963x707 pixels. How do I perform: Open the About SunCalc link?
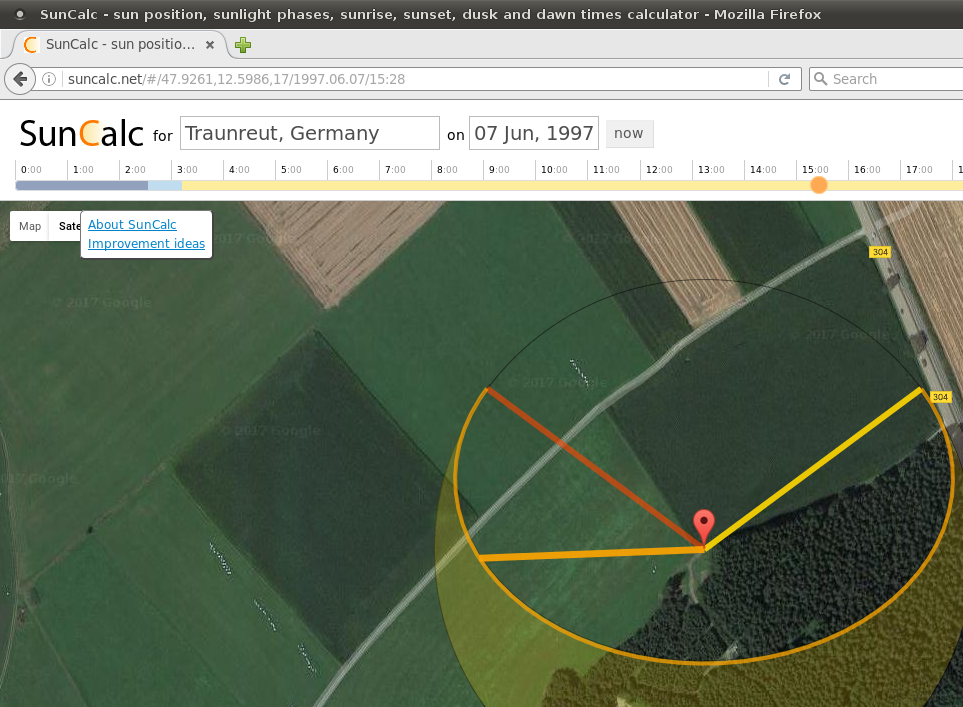(x=132, y=225)
